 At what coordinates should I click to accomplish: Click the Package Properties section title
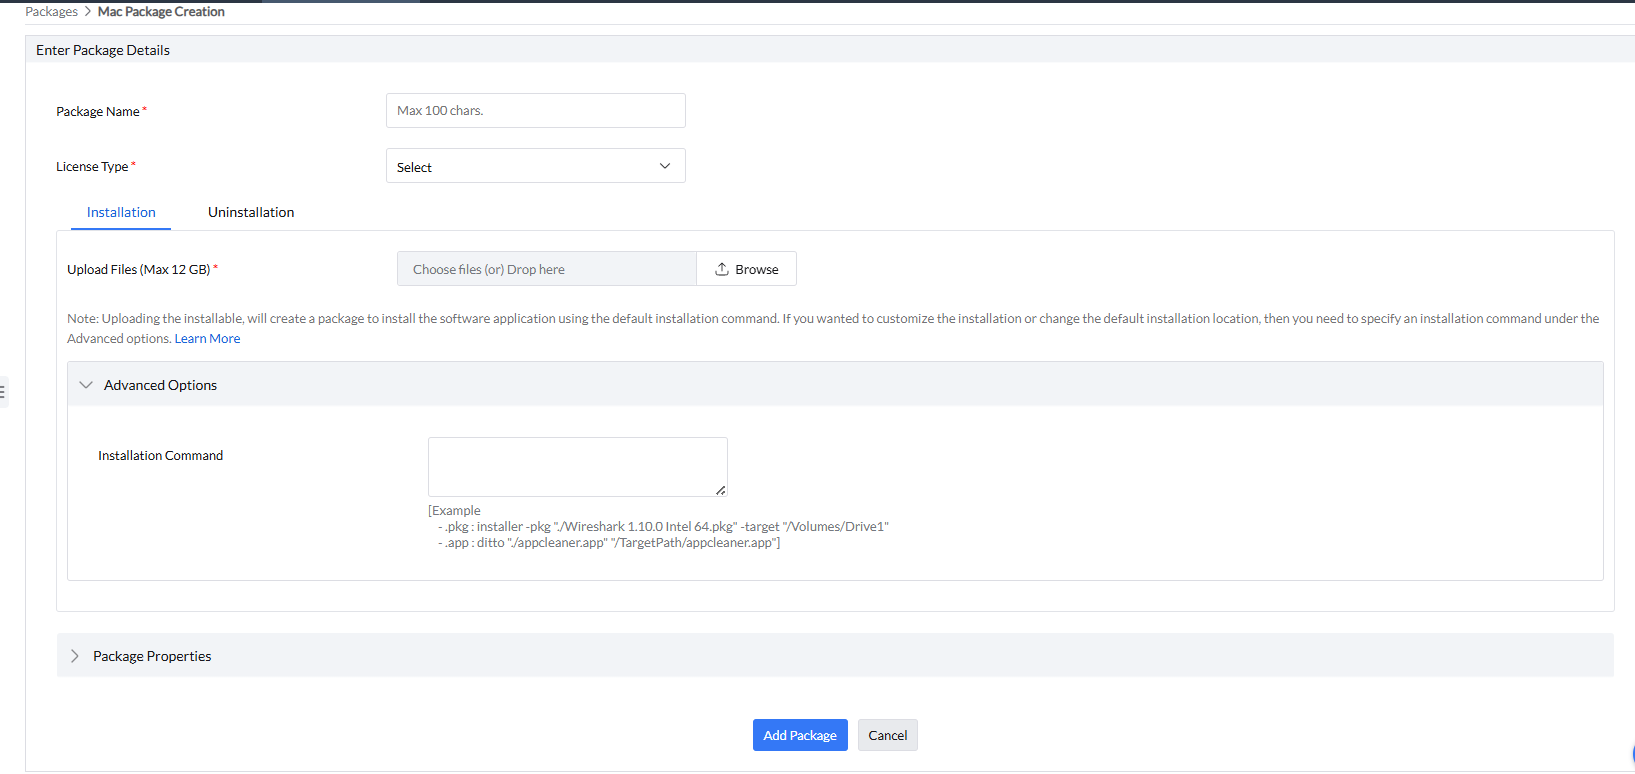click(152, 656)
